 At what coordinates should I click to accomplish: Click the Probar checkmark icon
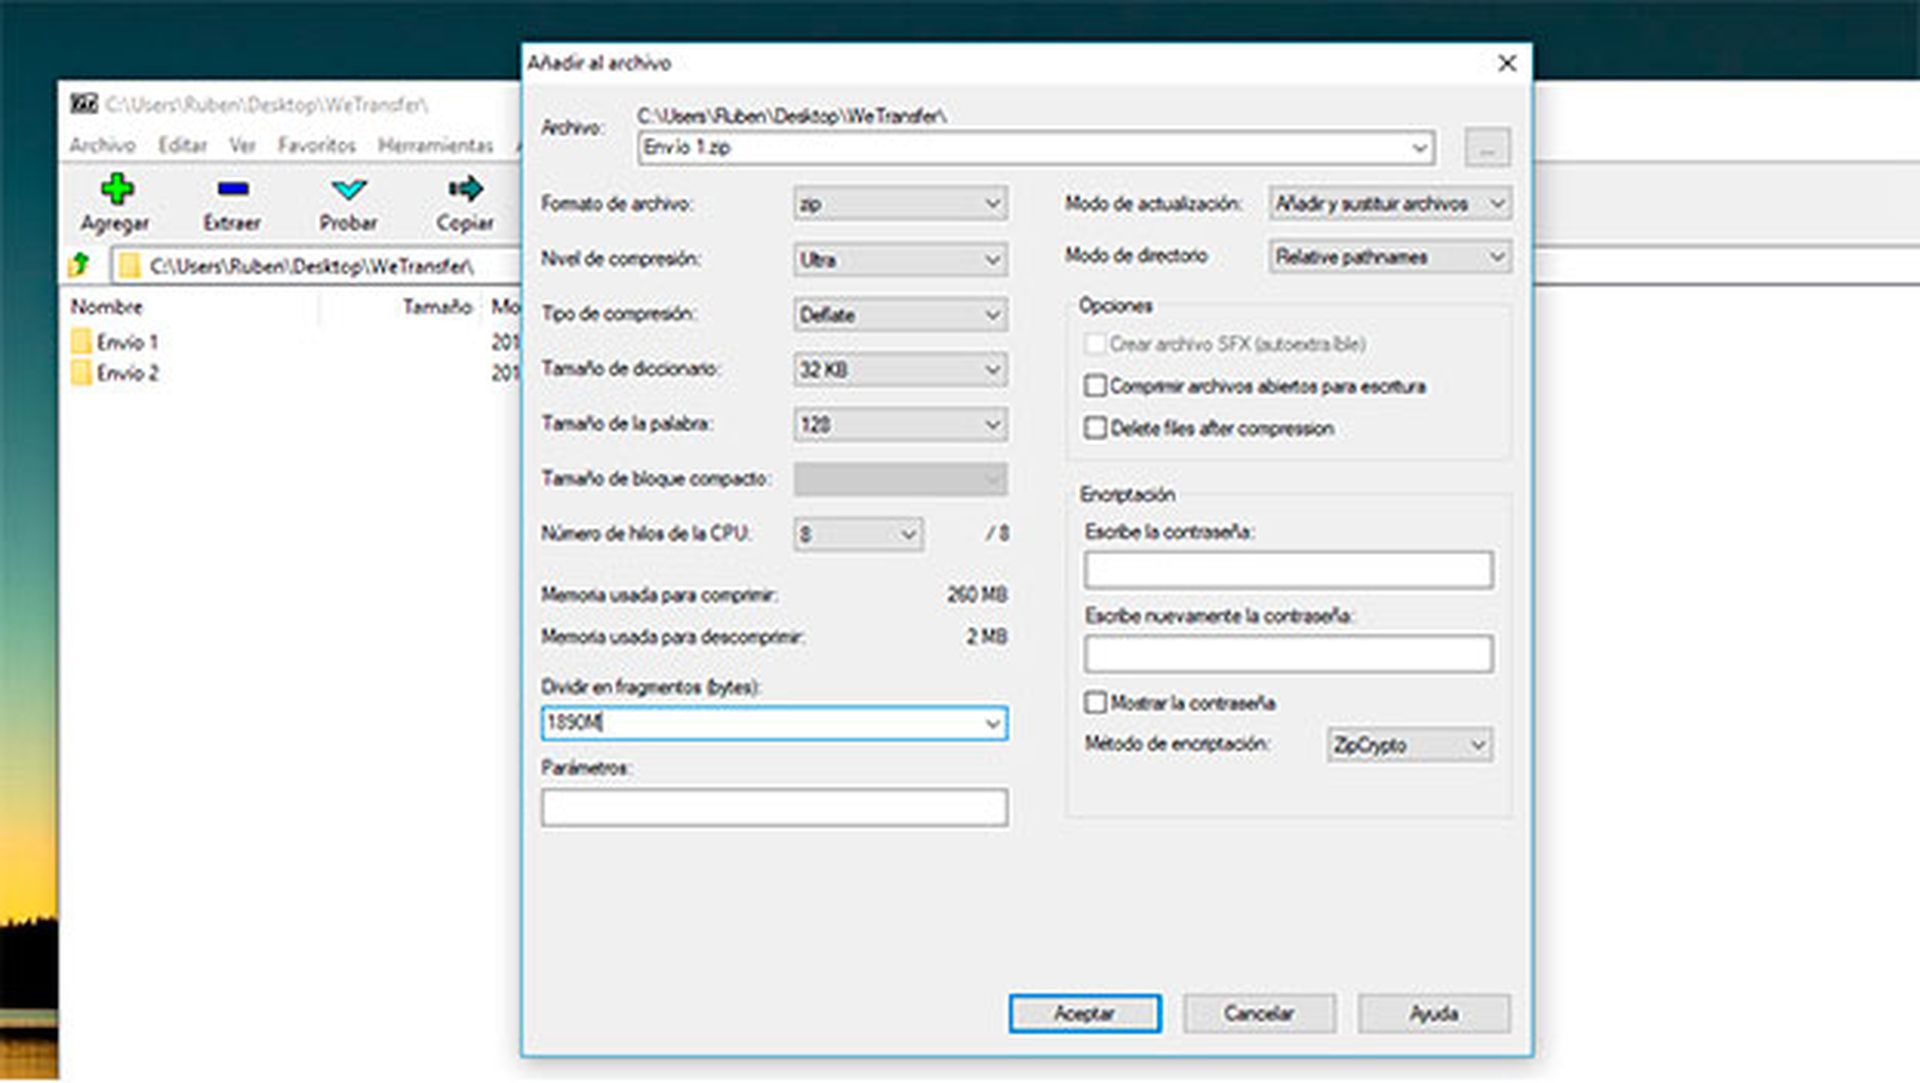click(349, 189)
